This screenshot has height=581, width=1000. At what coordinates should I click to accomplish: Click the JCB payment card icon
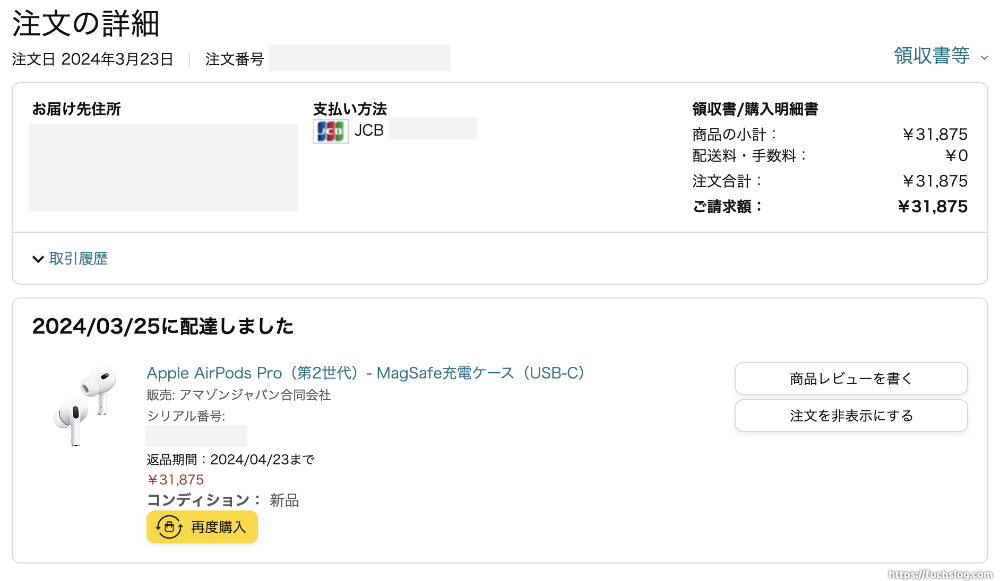click(330, 130)
